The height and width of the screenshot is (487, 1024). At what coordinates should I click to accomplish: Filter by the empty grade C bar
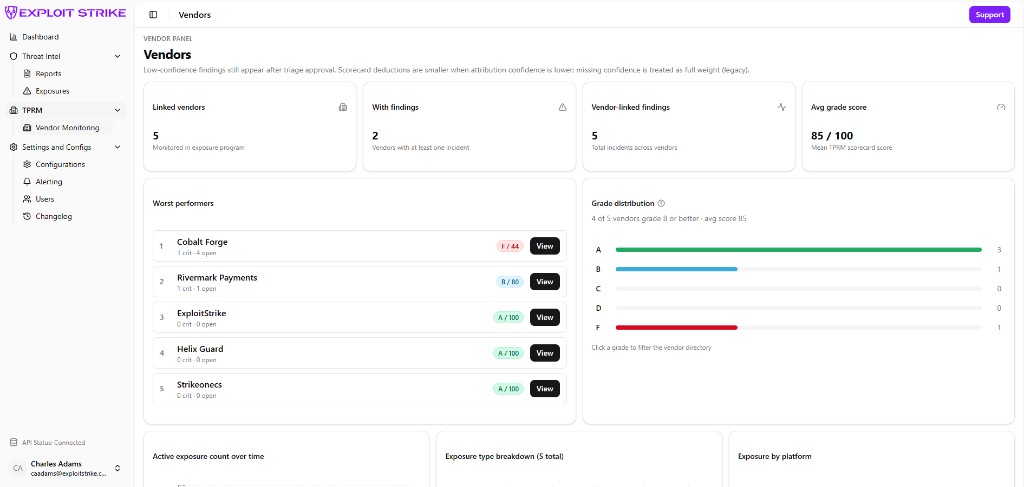(799, 289)
